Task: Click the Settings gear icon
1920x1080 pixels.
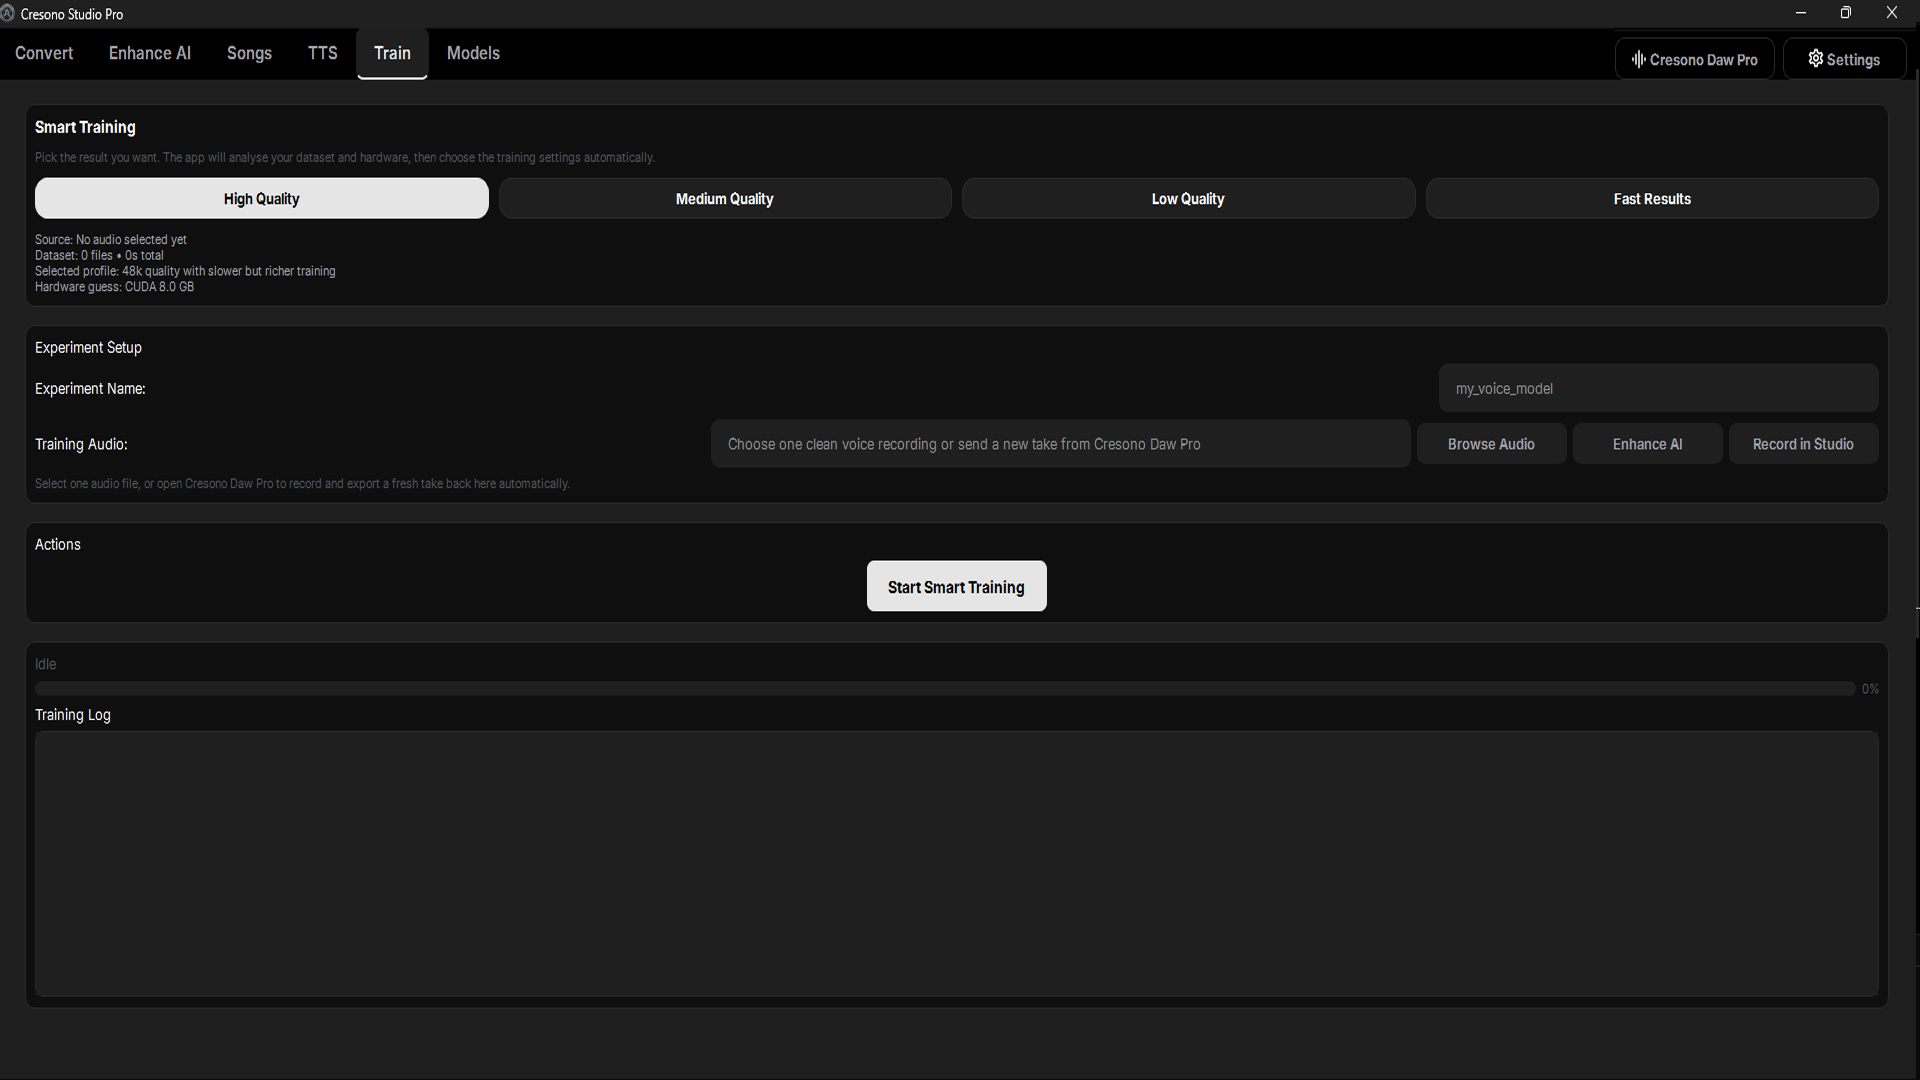Action: (x=1815, y=59)
